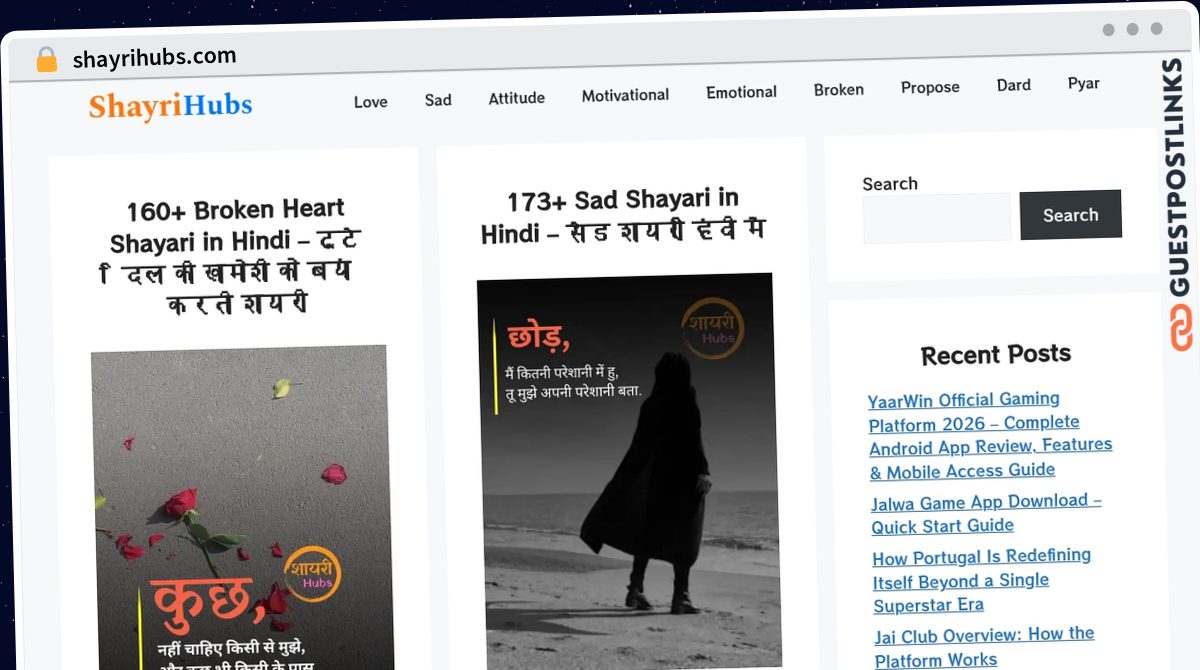
Task: Go to the Dard category
Action: point(1013,85)
